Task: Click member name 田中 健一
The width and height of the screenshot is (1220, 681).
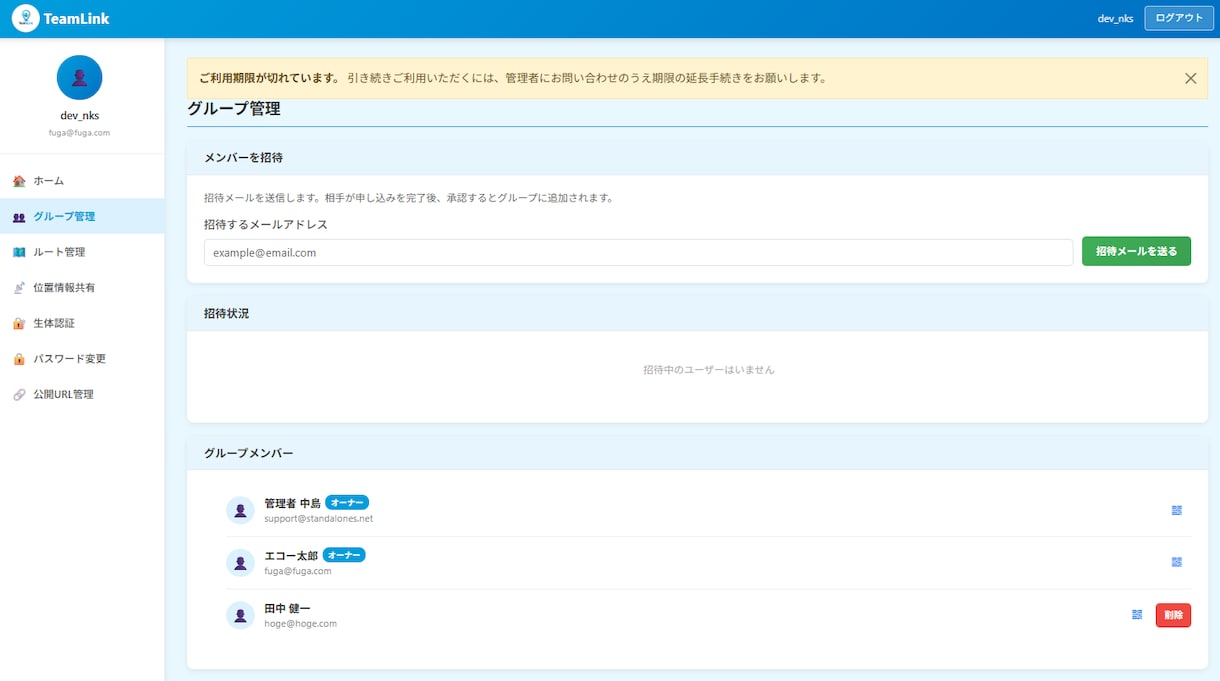Action: pos(287,608)
